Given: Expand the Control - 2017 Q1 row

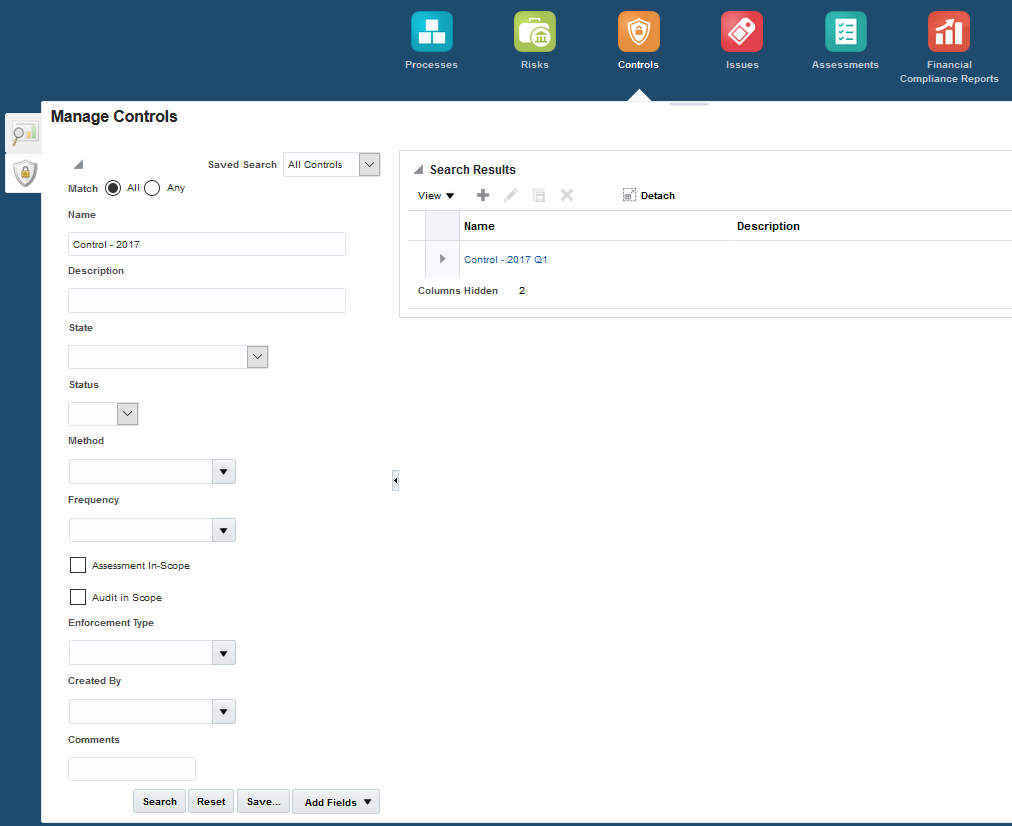Looking at the screenshot, I should (x=441, y=259).
